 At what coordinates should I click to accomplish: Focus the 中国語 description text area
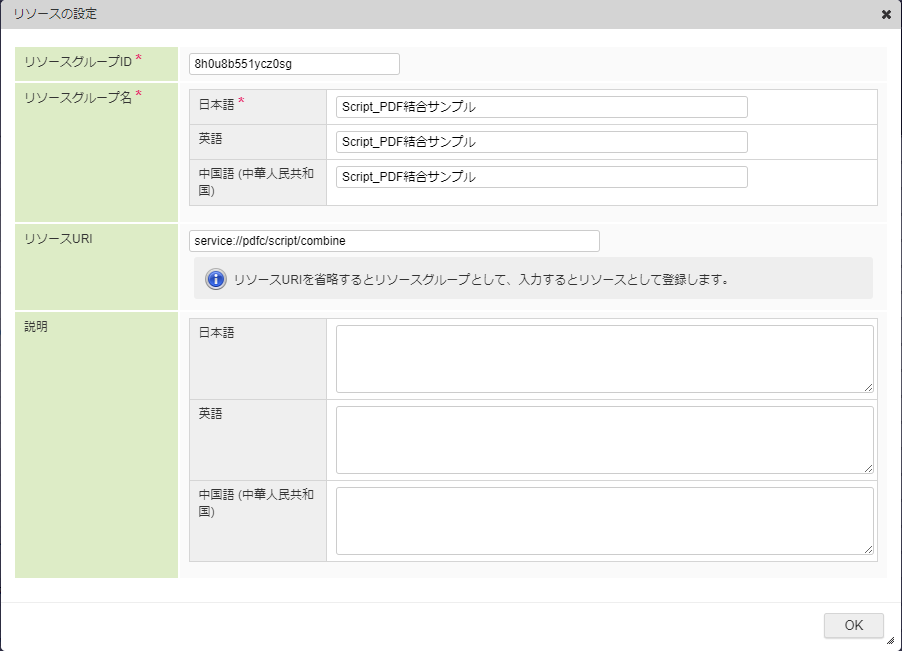pos(604,521)
